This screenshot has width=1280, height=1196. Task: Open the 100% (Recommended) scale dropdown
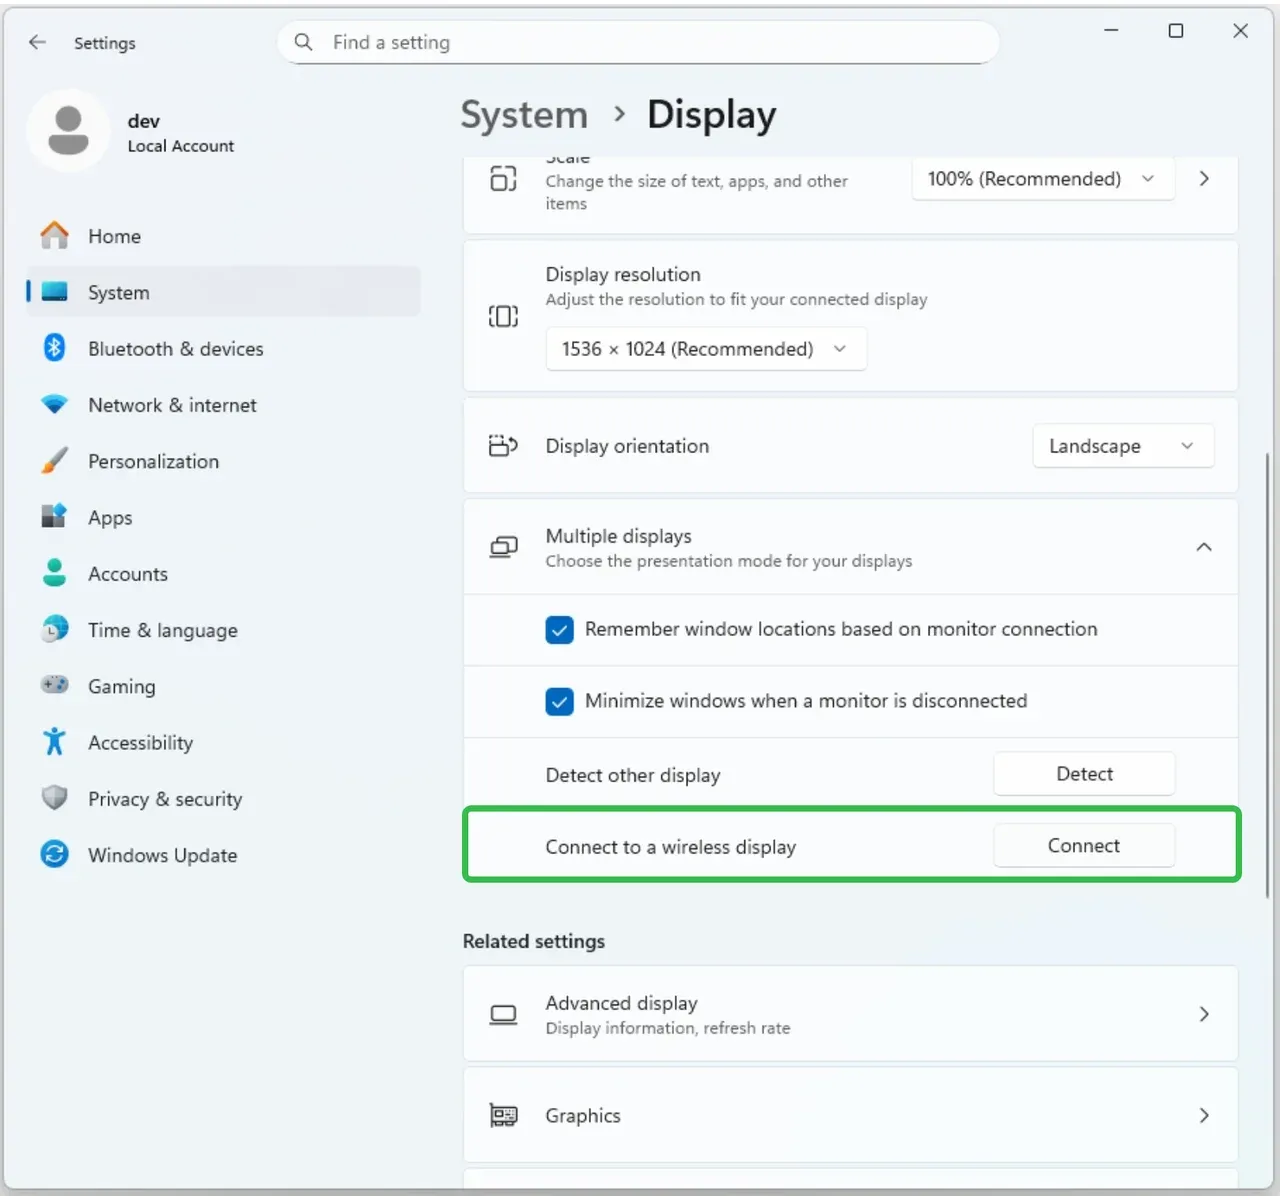pyautogui.click(x=1042, y=179)
